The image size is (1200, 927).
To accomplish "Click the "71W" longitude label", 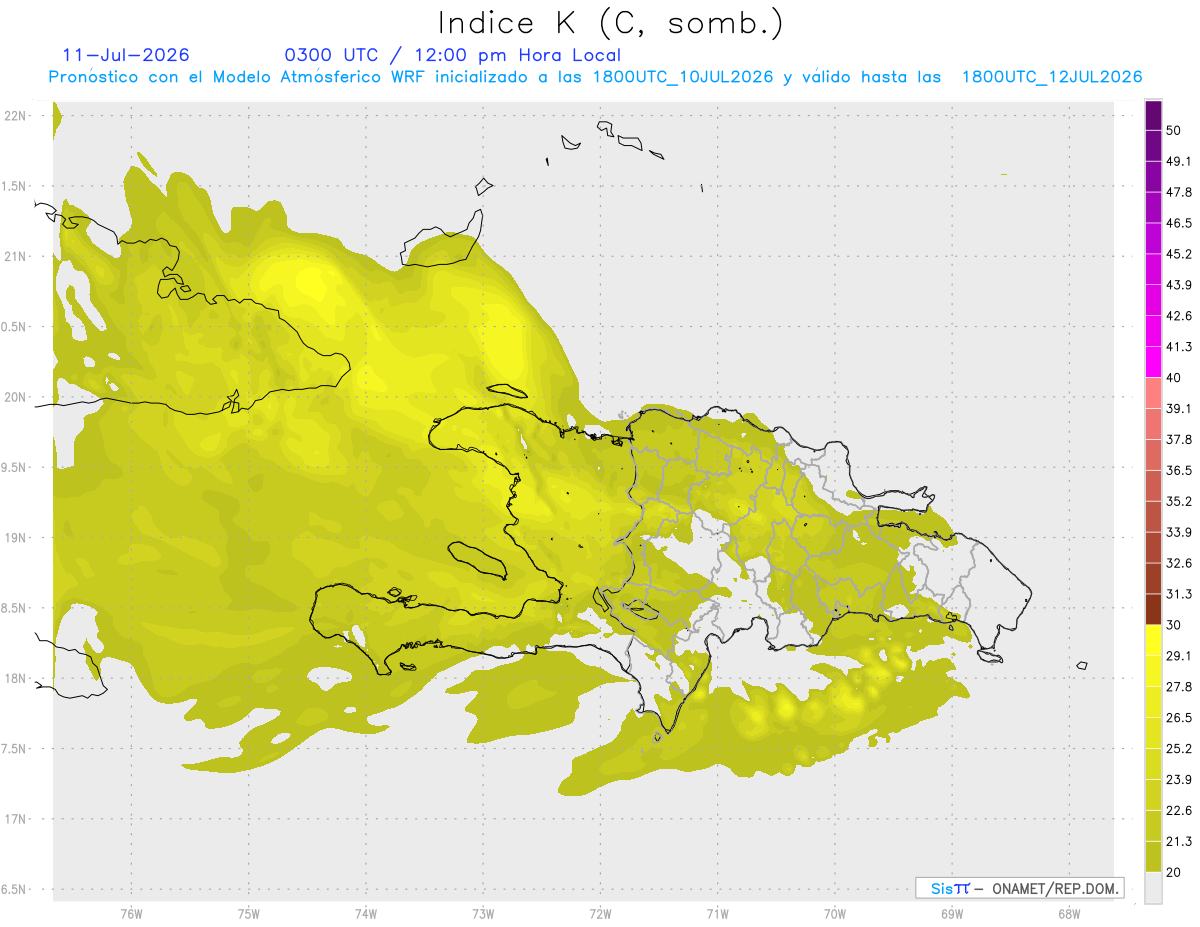I will pyautogui.click(x=717, y=913).
